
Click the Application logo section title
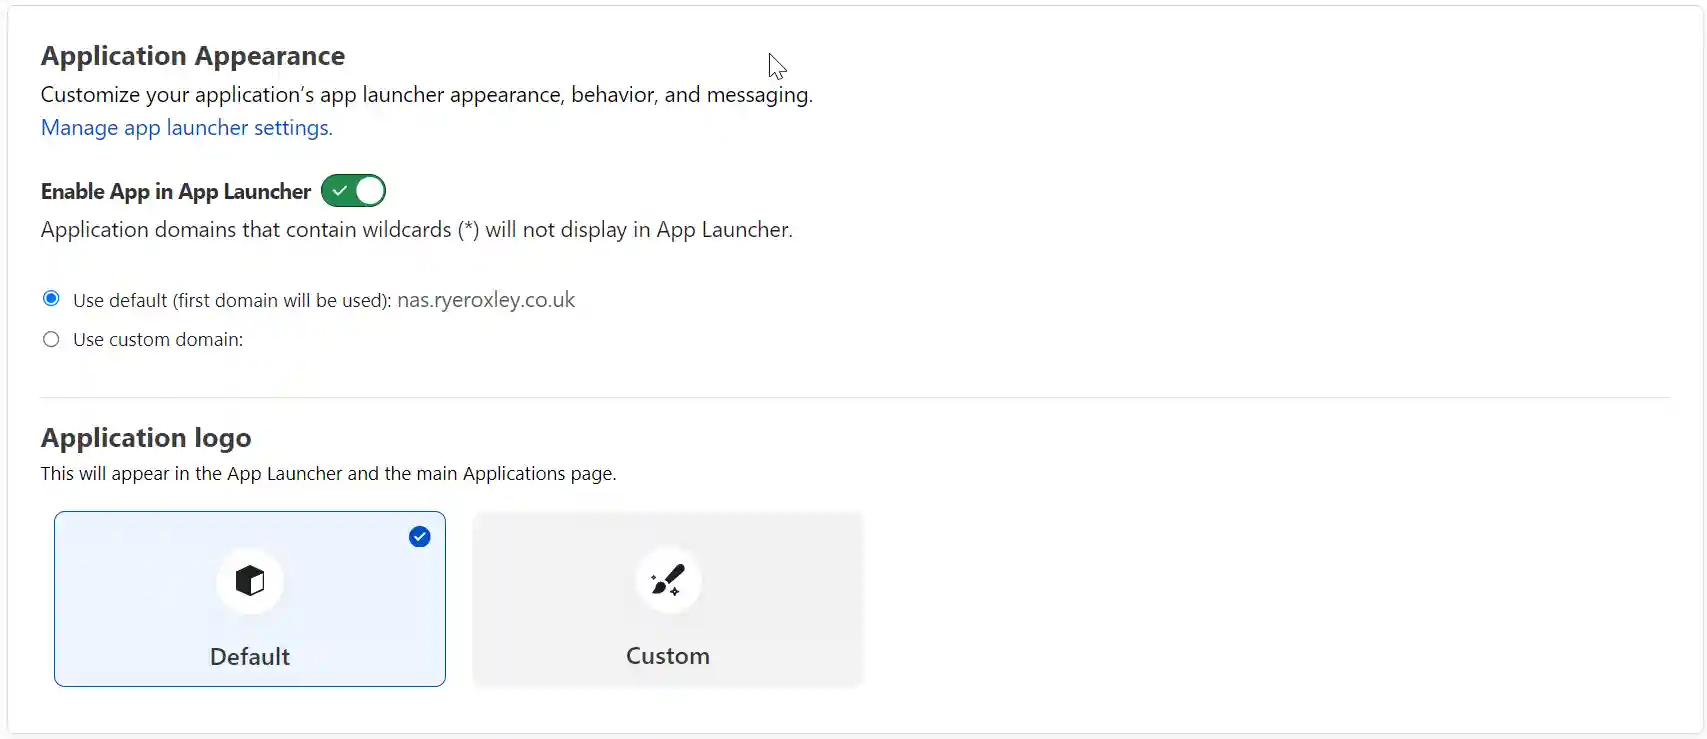point(146,438)
